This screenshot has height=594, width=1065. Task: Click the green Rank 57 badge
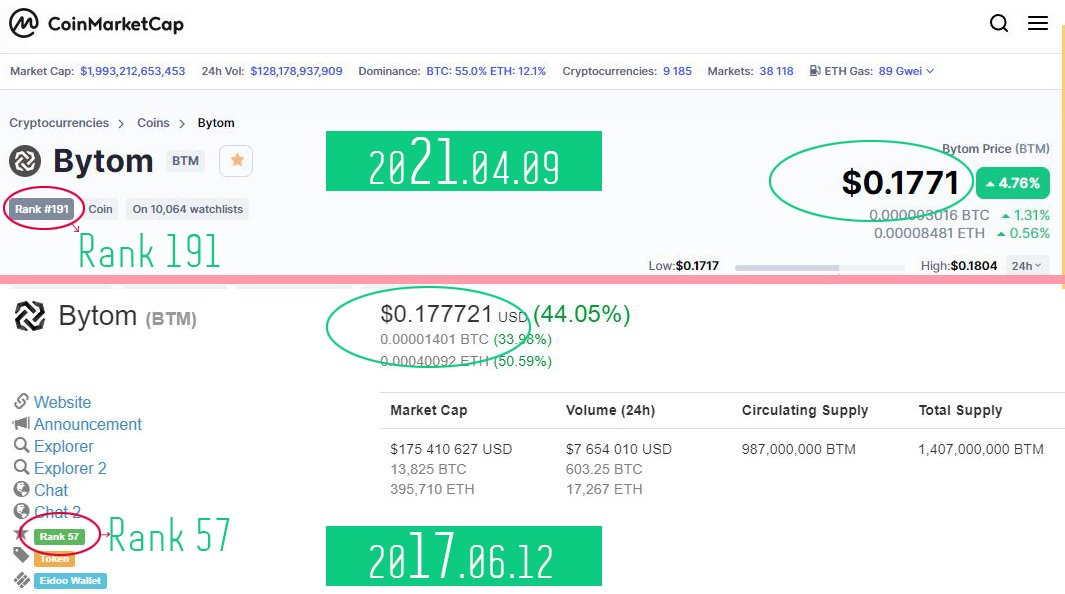point(59,536)
